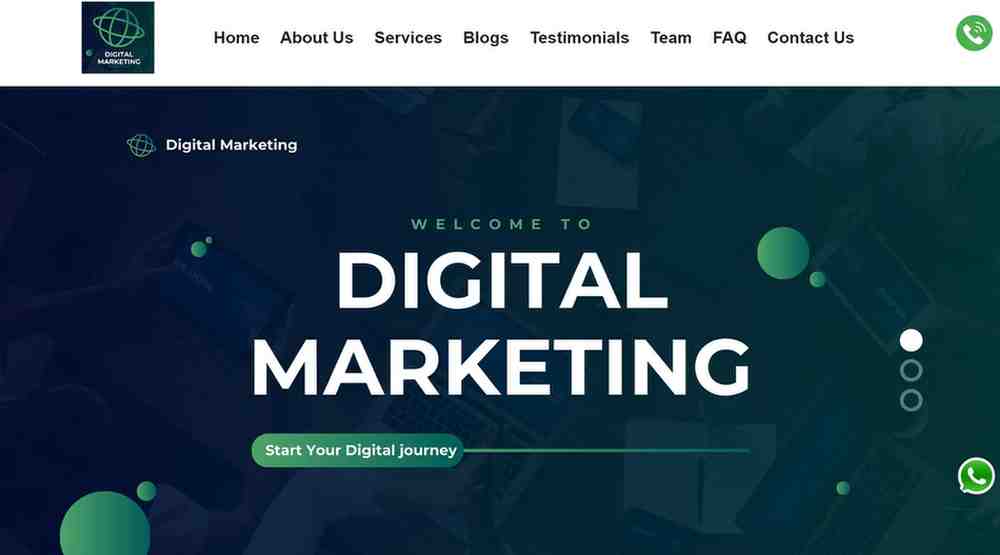Click the large green circle near DIGITAL heading
The width and height of the screenshot is (1000, 555).
click(783, 253)
